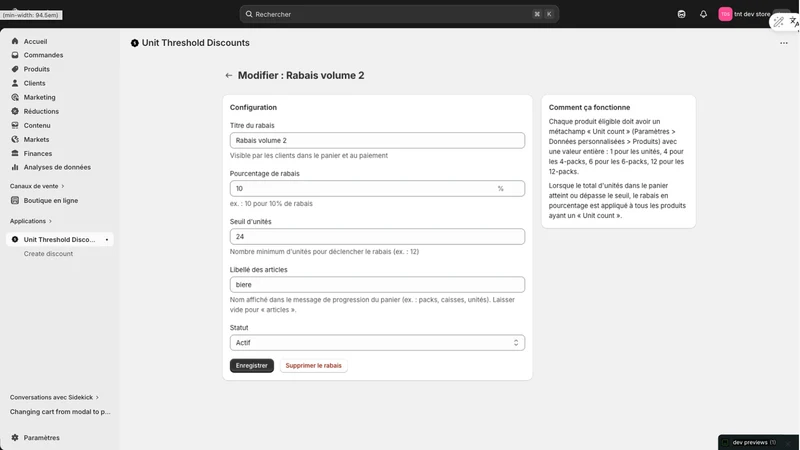Click the search magnifier icon

(x=249, y=14)
